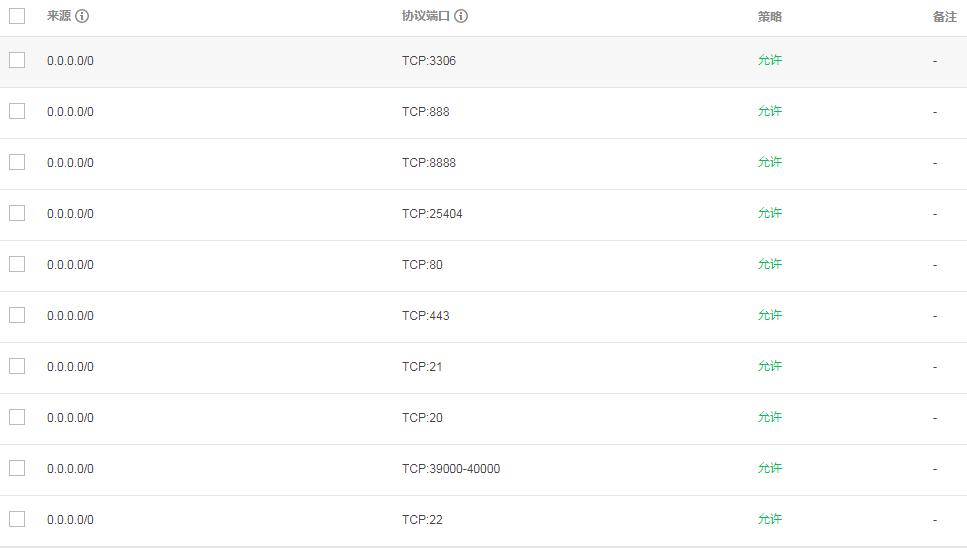The height and width of the screenshot is (549, 967).
Task: Tick the TCP:22 rule checkbox
Action: point(17,519)
